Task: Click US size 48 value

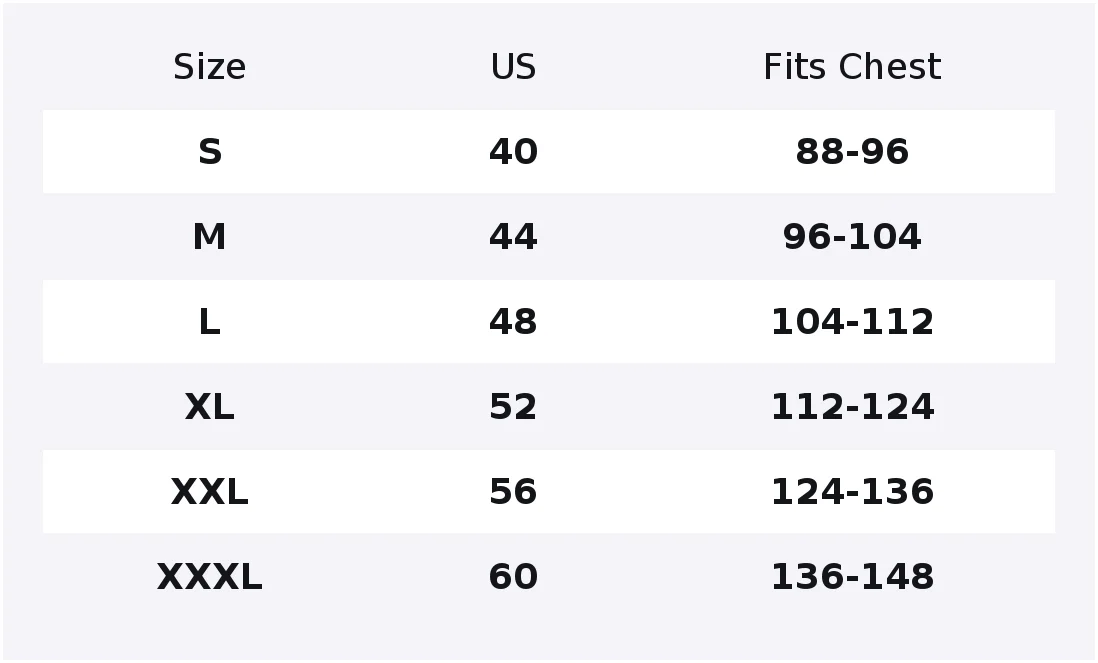Action: point(513,322)
